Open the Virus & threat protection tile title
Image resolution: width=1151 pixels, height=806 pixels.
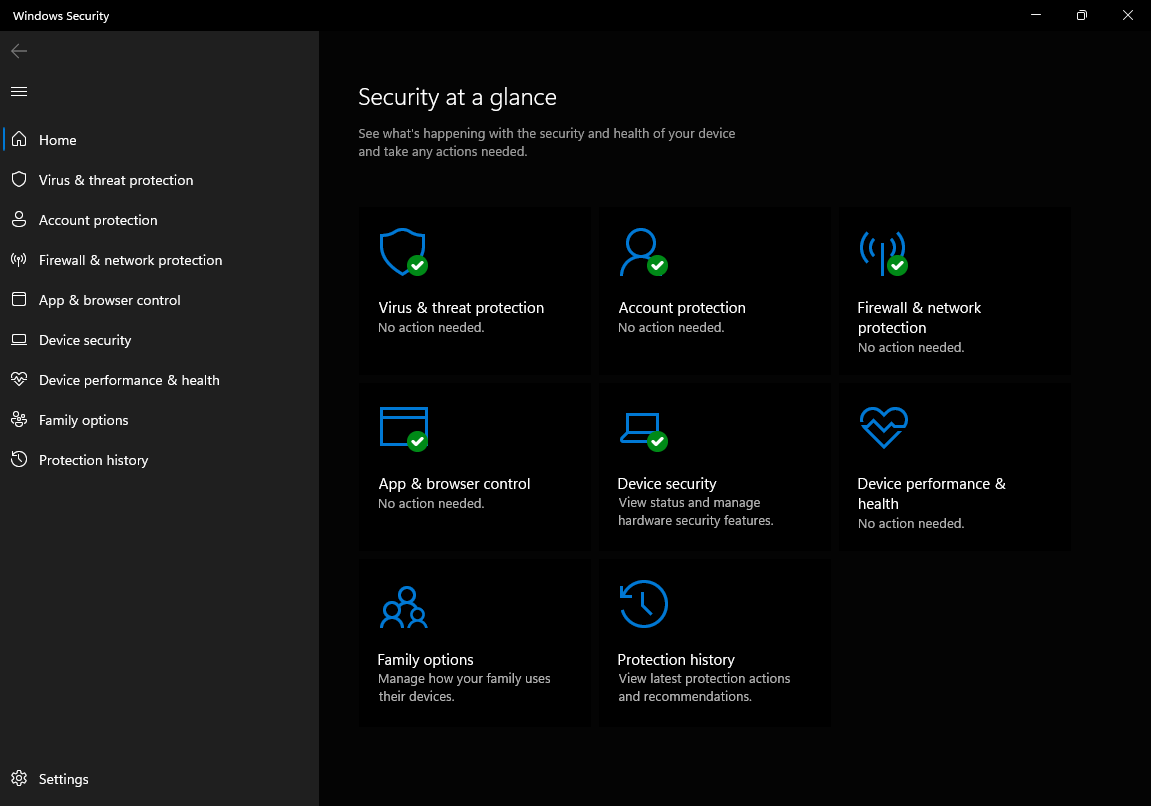click(461, 308)
